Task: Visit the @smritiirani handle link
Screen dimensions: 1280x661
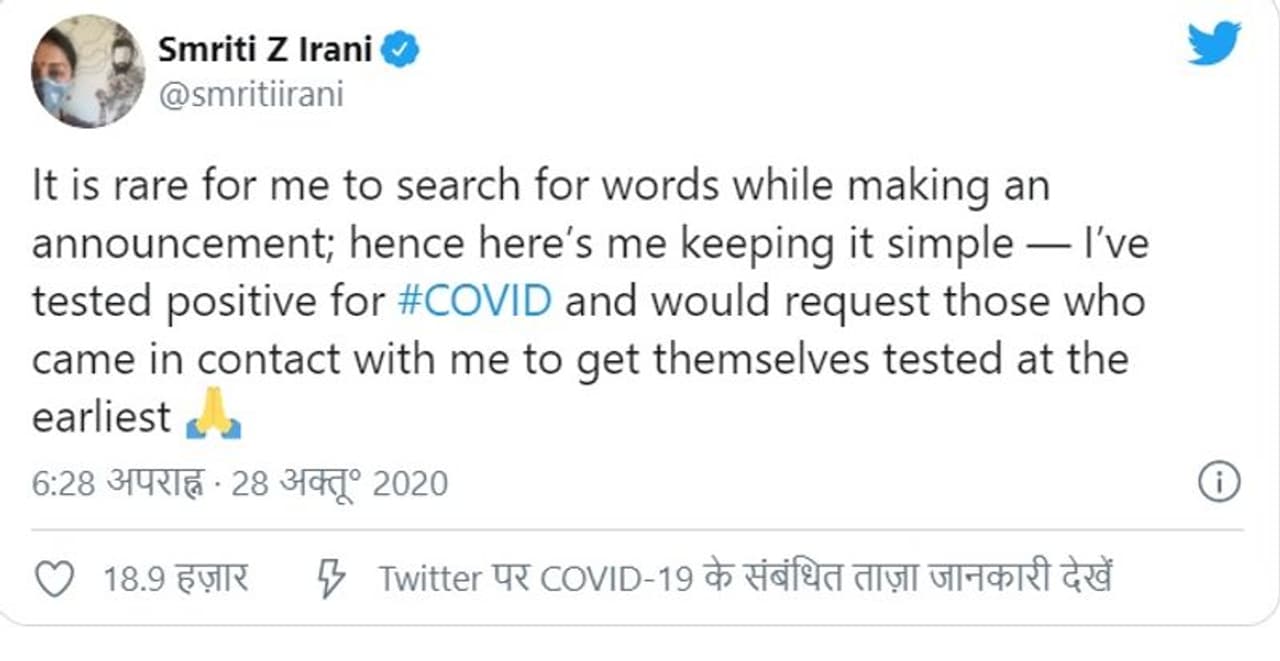Action: tap(250, 97)
